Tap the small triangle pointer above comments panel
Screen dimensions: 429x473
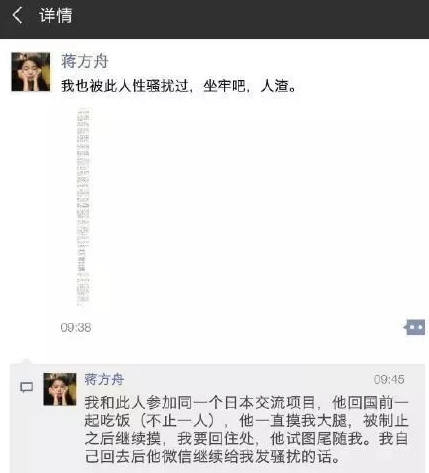(26, 361)
